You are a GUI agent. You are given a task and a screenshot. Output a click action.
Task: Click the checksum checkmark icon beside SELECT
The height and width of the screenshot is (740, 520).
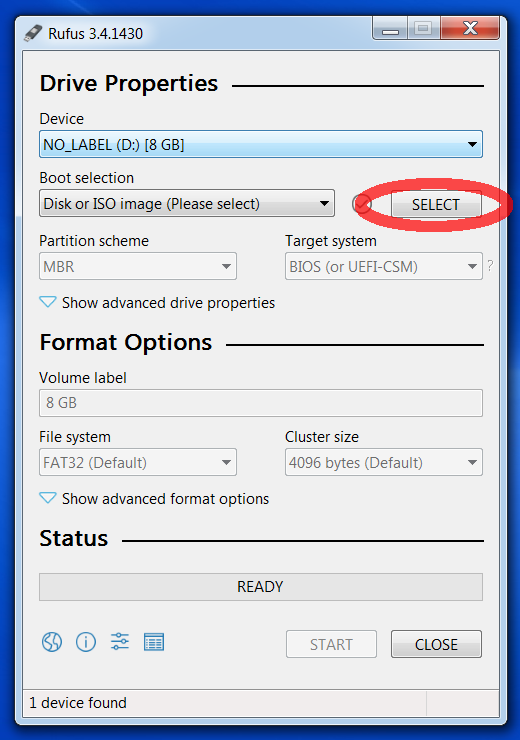coord(362,204)
